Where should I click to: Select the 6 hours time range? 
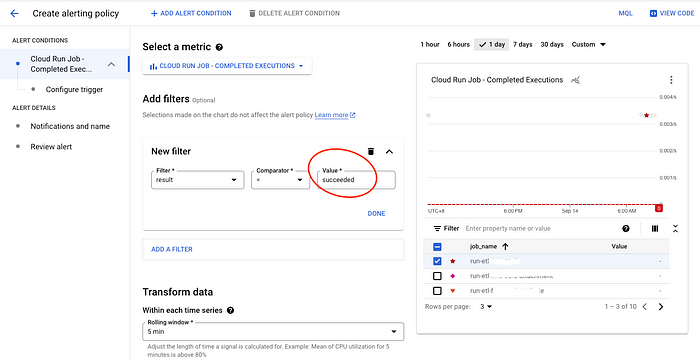point(458,45)
